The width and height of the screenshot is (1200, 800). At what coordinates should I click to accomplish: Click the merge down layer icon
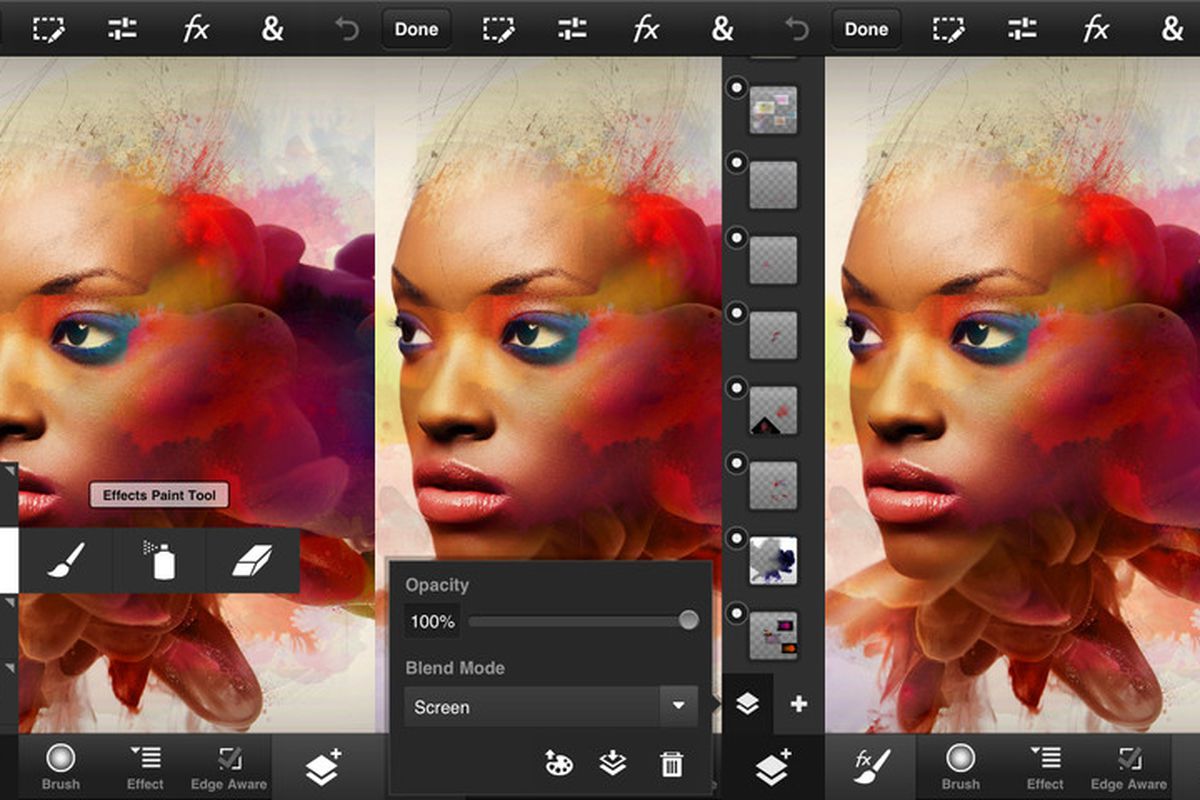point(613,765)
